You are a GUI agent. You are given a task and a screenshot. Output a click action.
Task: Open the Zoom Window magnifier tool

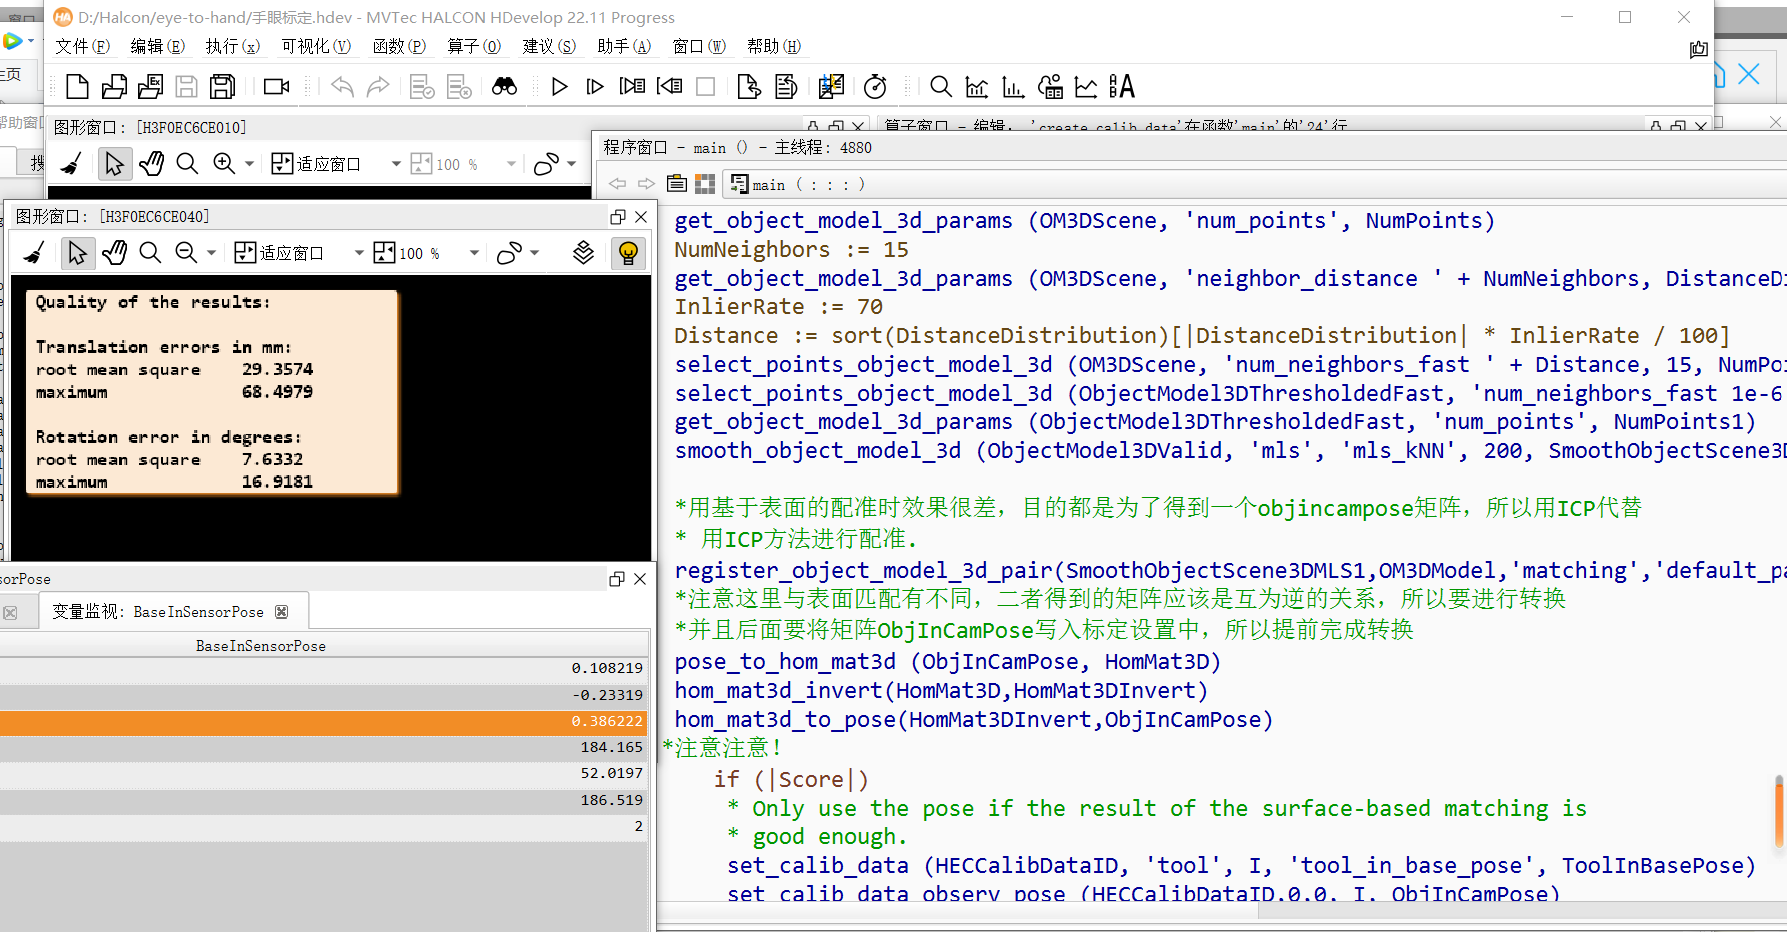pos(941,87)
